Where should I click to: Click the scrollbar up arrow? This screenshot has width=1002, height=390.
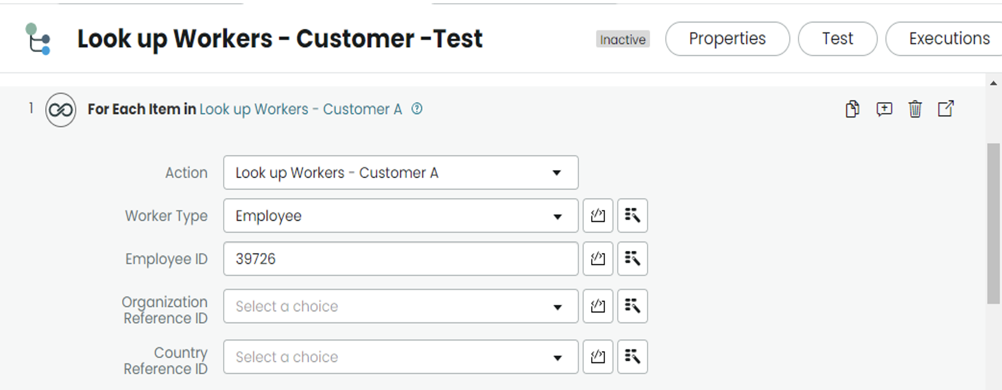994,83
